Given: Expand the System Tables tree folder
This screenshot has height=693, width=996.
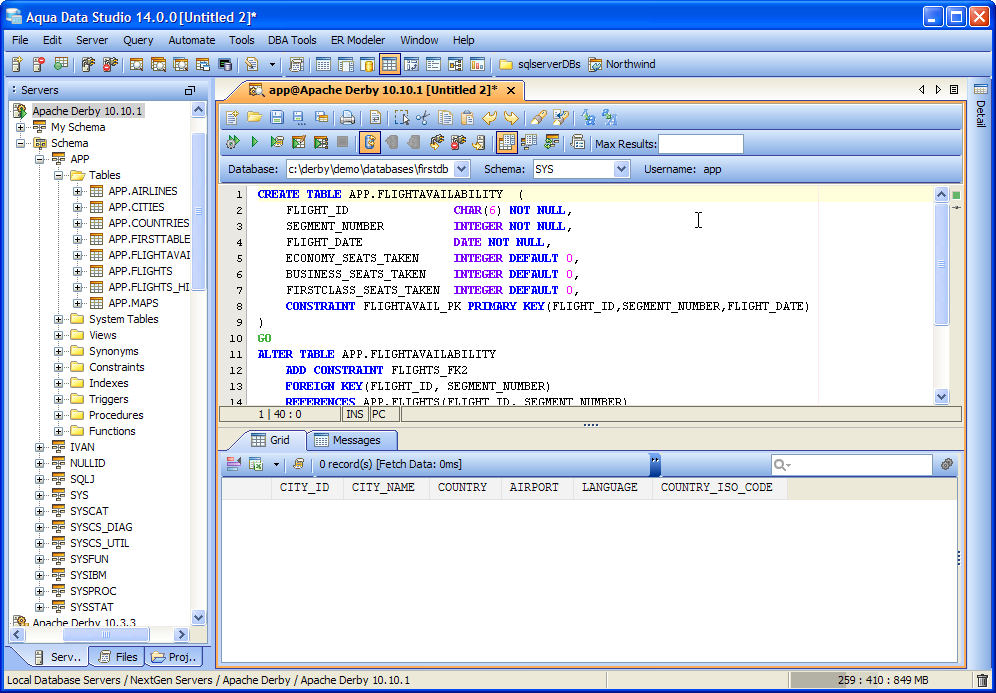Looking at the screenshot, I should pos(59,319).
